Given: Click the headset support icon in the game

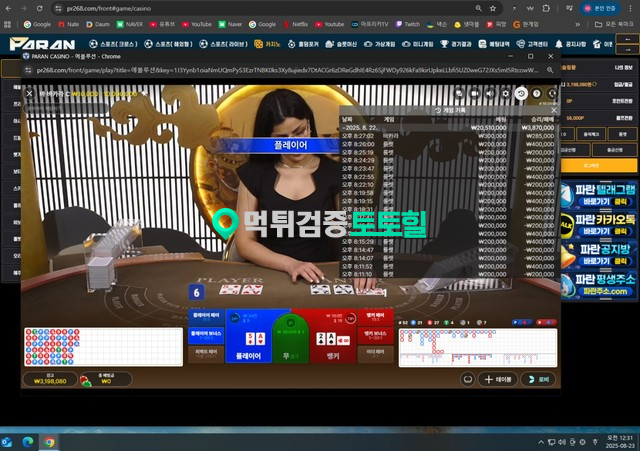Looking at the screenshot, I should [552, 93].
